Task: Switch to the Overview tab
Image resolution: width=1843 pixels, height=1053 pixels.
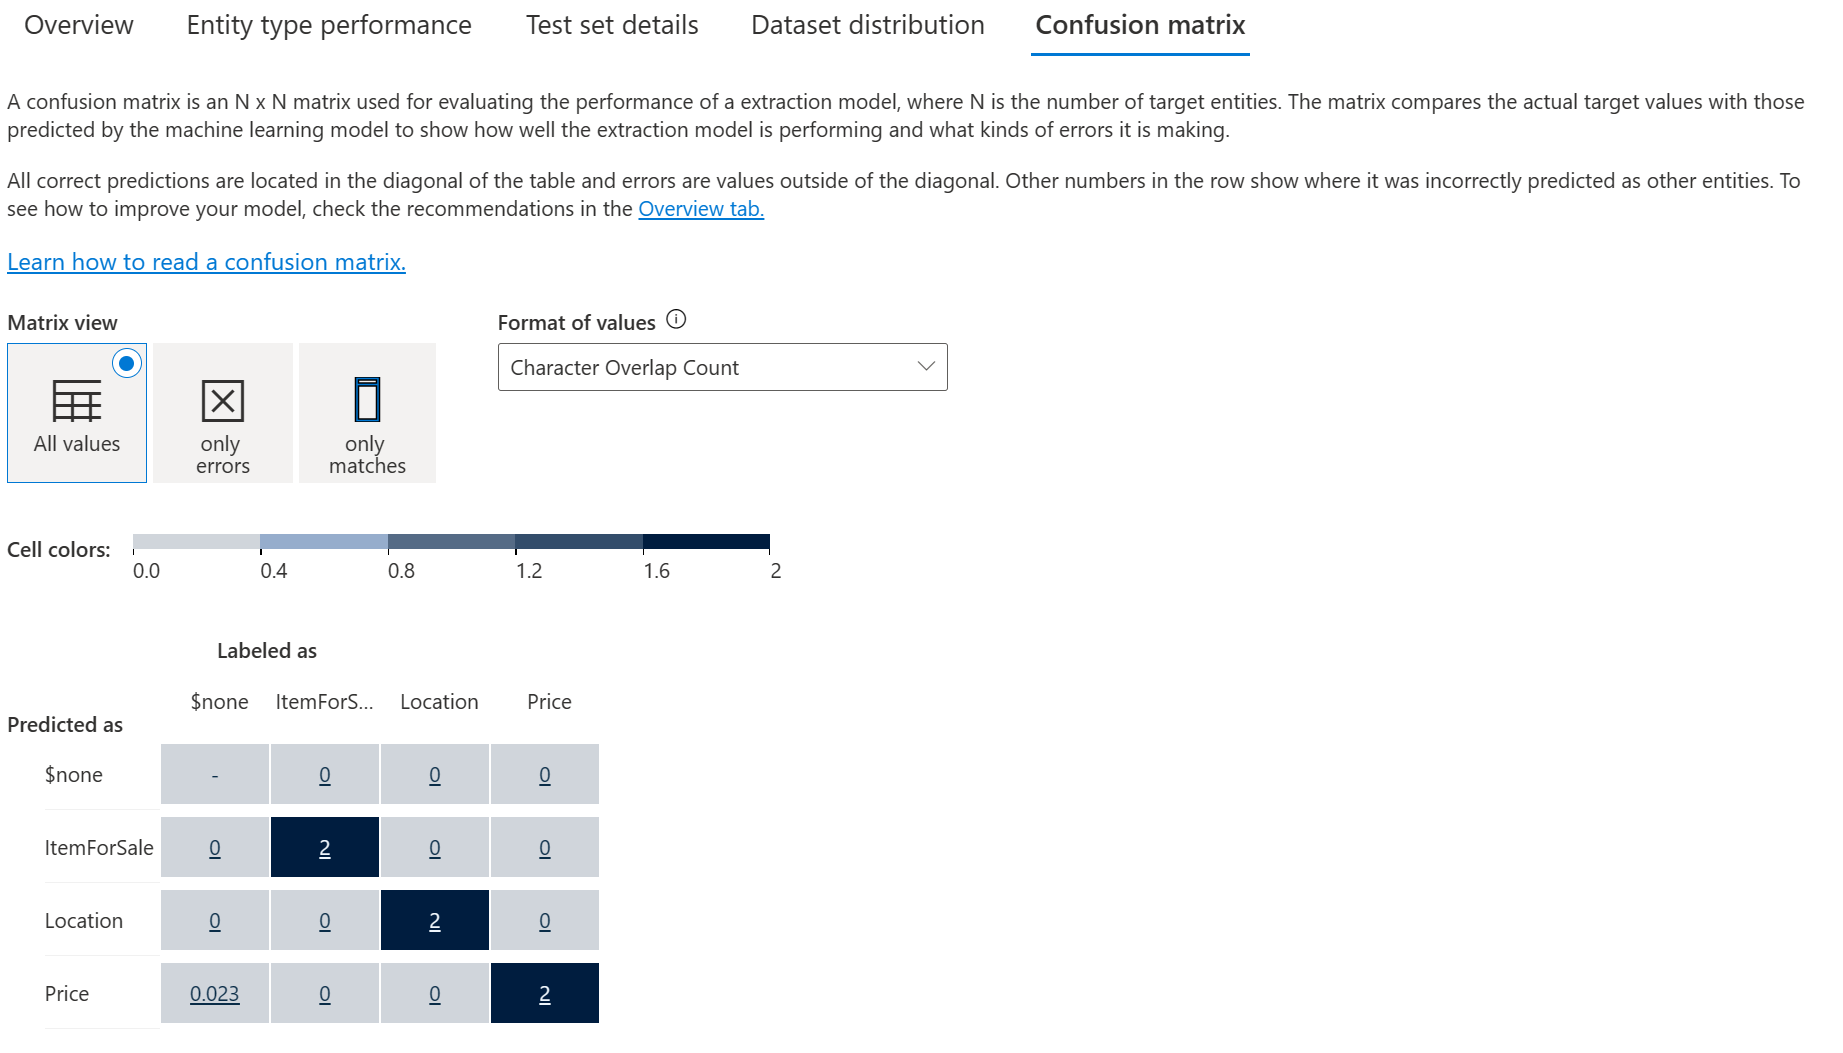Action: pyautogui.click(x=79, y=25)
